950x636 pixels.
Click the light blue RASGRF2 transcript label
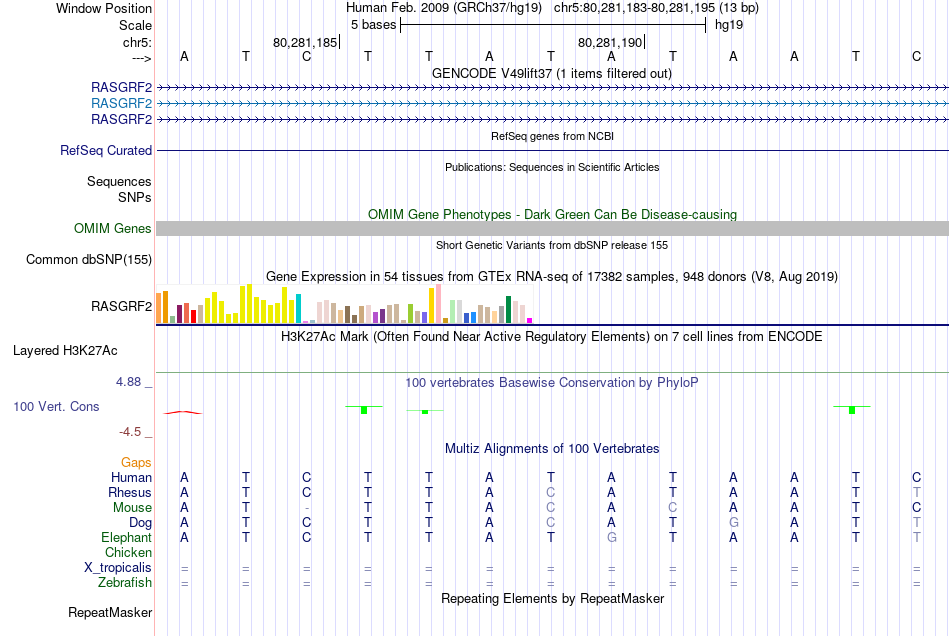pos(121,104)
